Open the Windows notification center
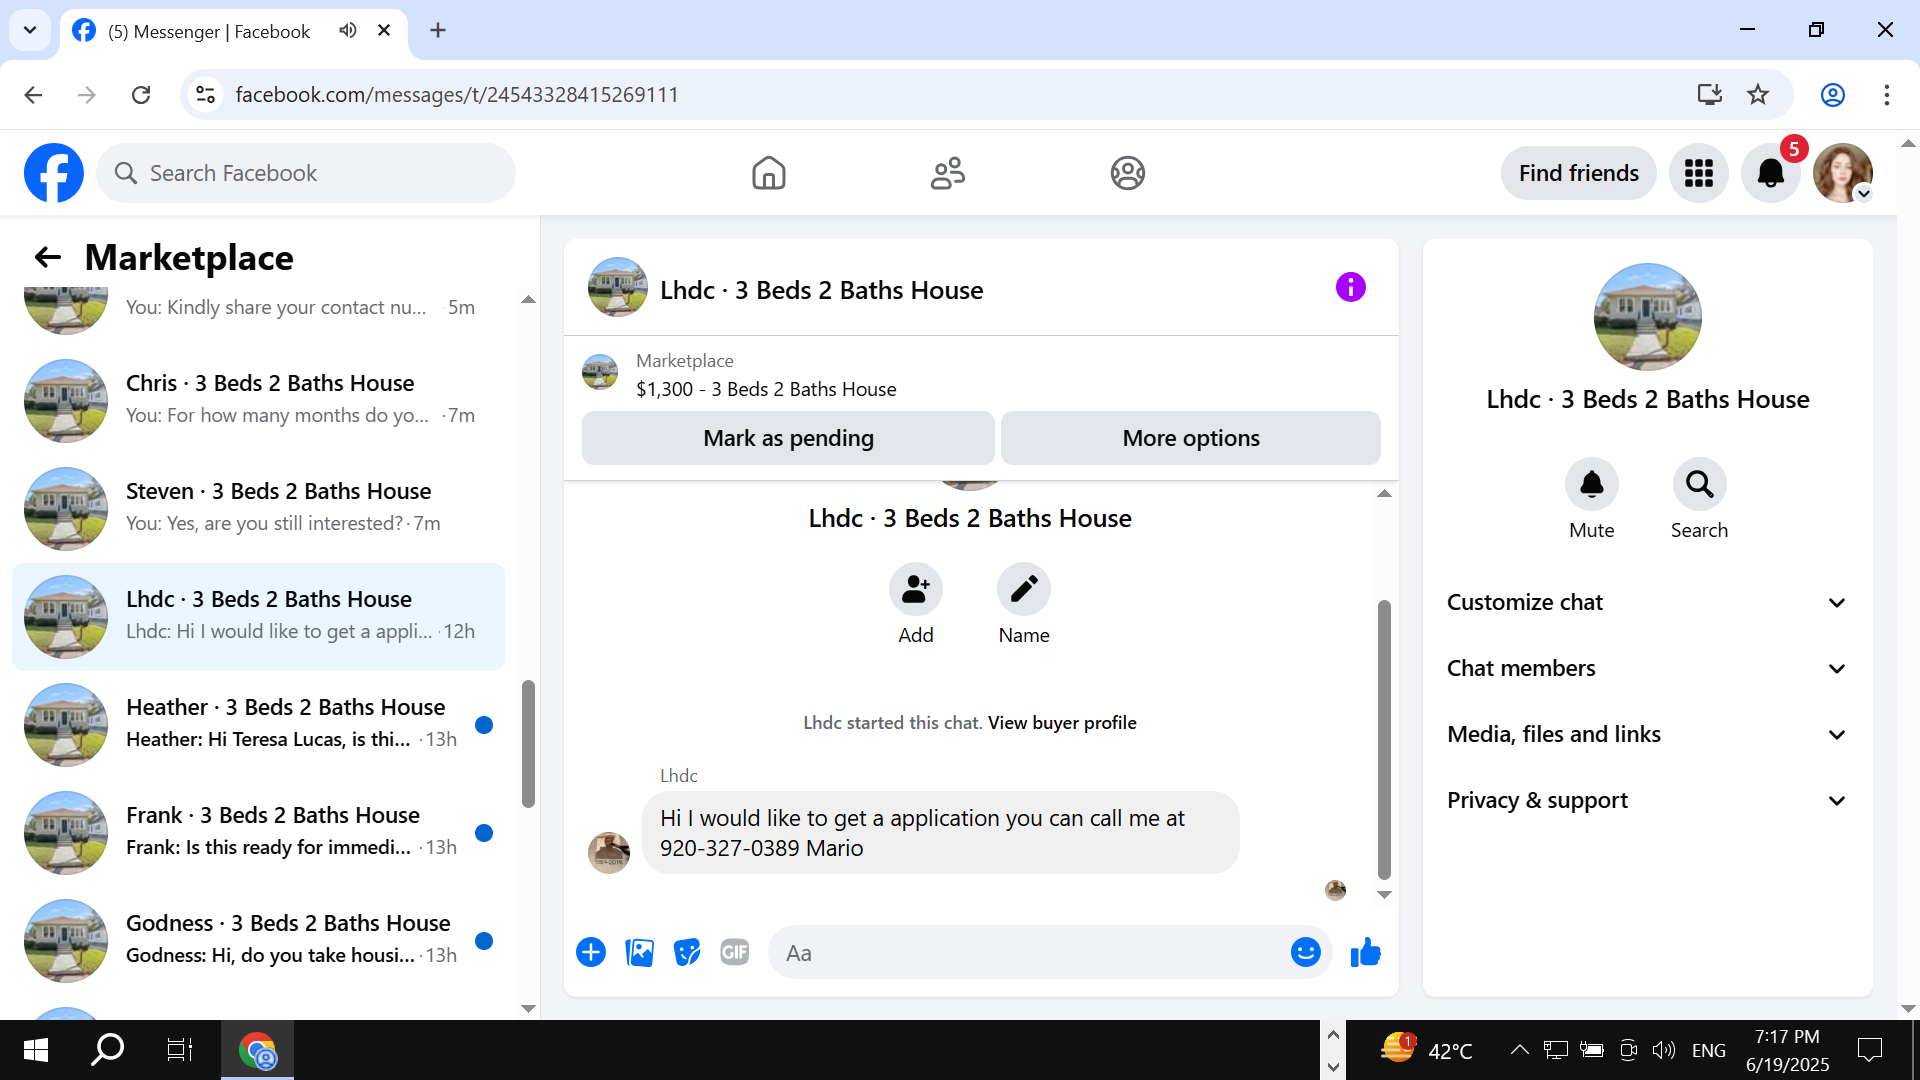The height and width of the screenshot is (1080, 1920). (1869, 1050)
